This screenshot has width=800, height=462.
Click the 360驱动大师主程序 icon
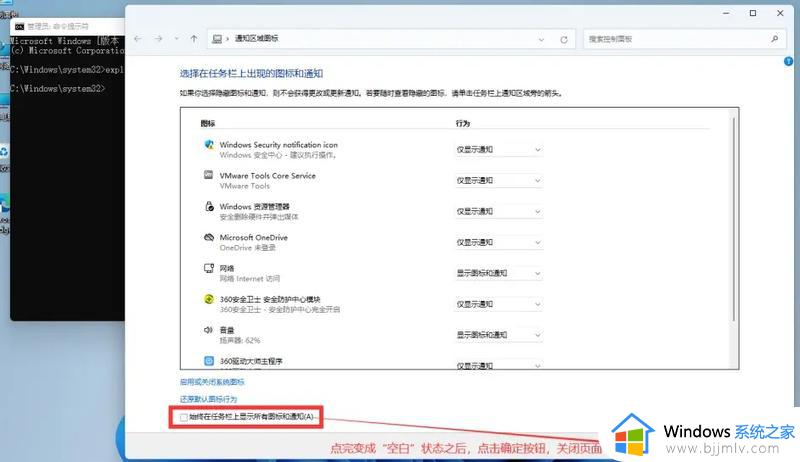pos(209,361)
